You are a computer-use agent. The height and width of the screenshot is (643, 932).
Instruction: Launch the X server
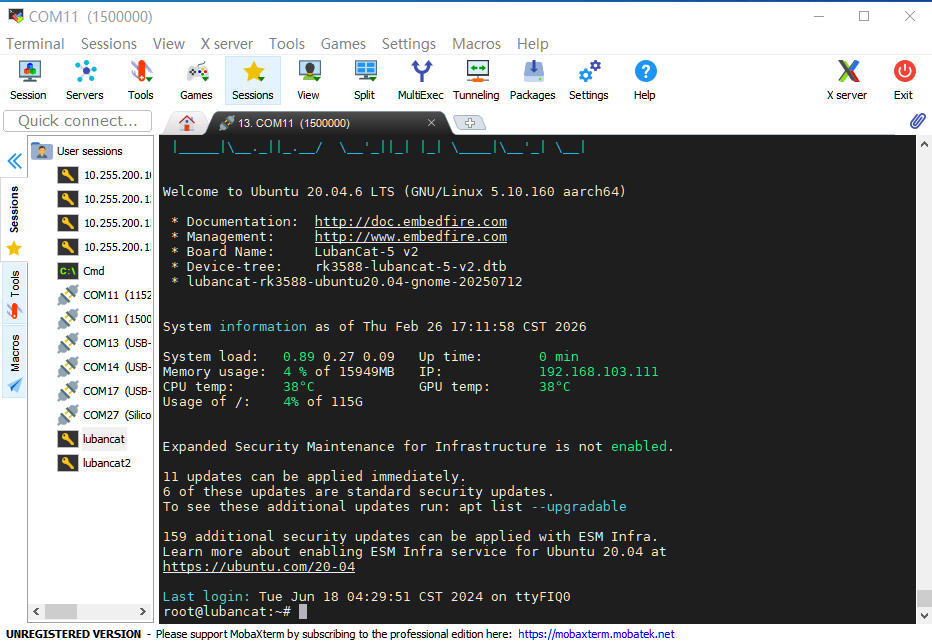(846, 80)
